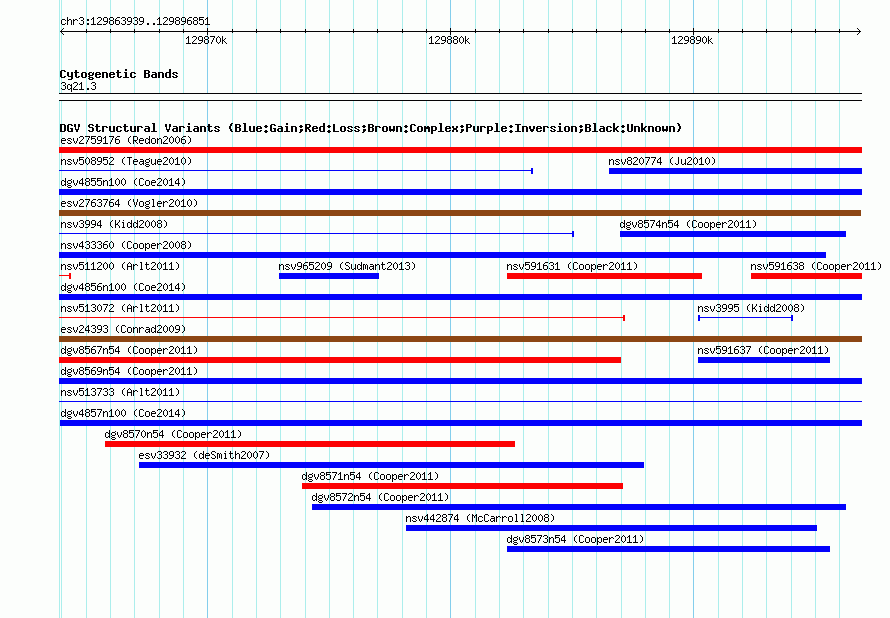Click the dgv8573n54 (Cooper2011) blue bar

pyautogui.click(x=669, y=549)
